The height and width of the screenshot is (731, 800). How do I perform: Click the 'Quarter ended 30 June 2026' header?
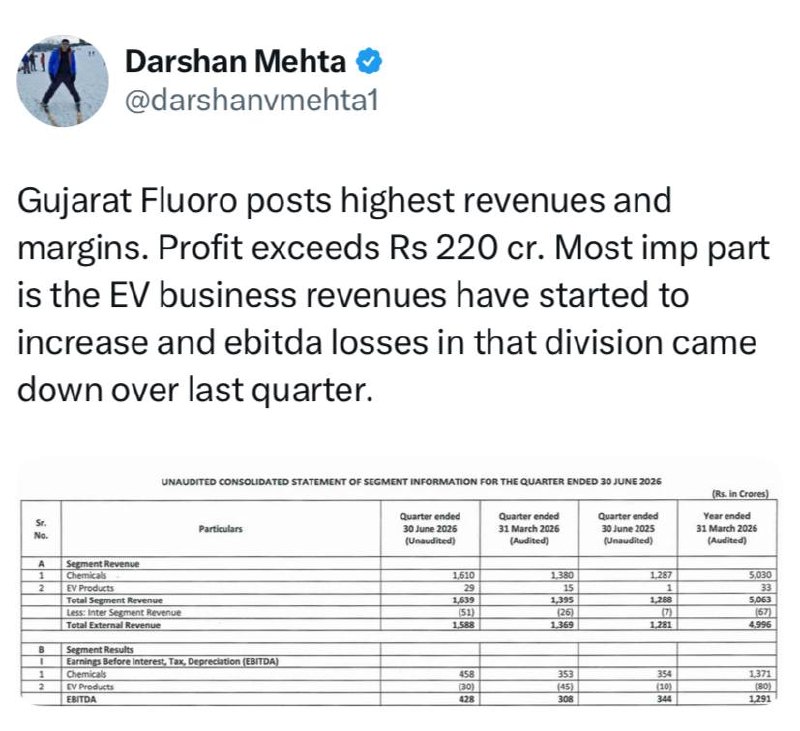tap(430, 528)
